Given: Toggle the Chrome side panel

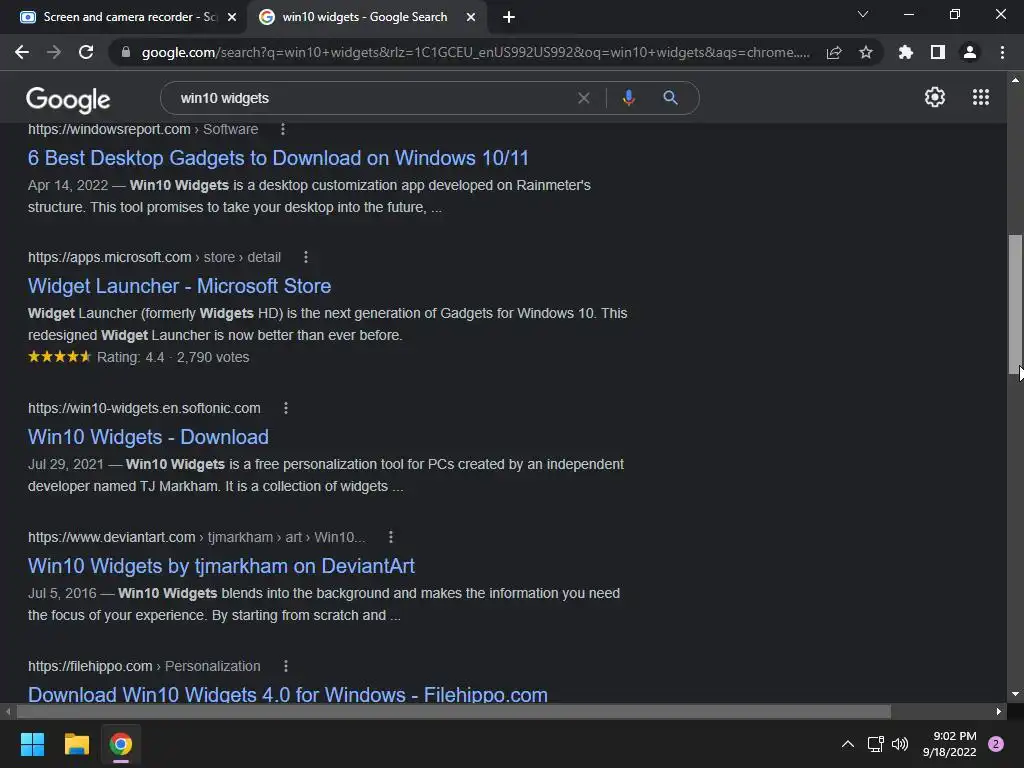Looking at the screenshot, I should coord(938,52).
